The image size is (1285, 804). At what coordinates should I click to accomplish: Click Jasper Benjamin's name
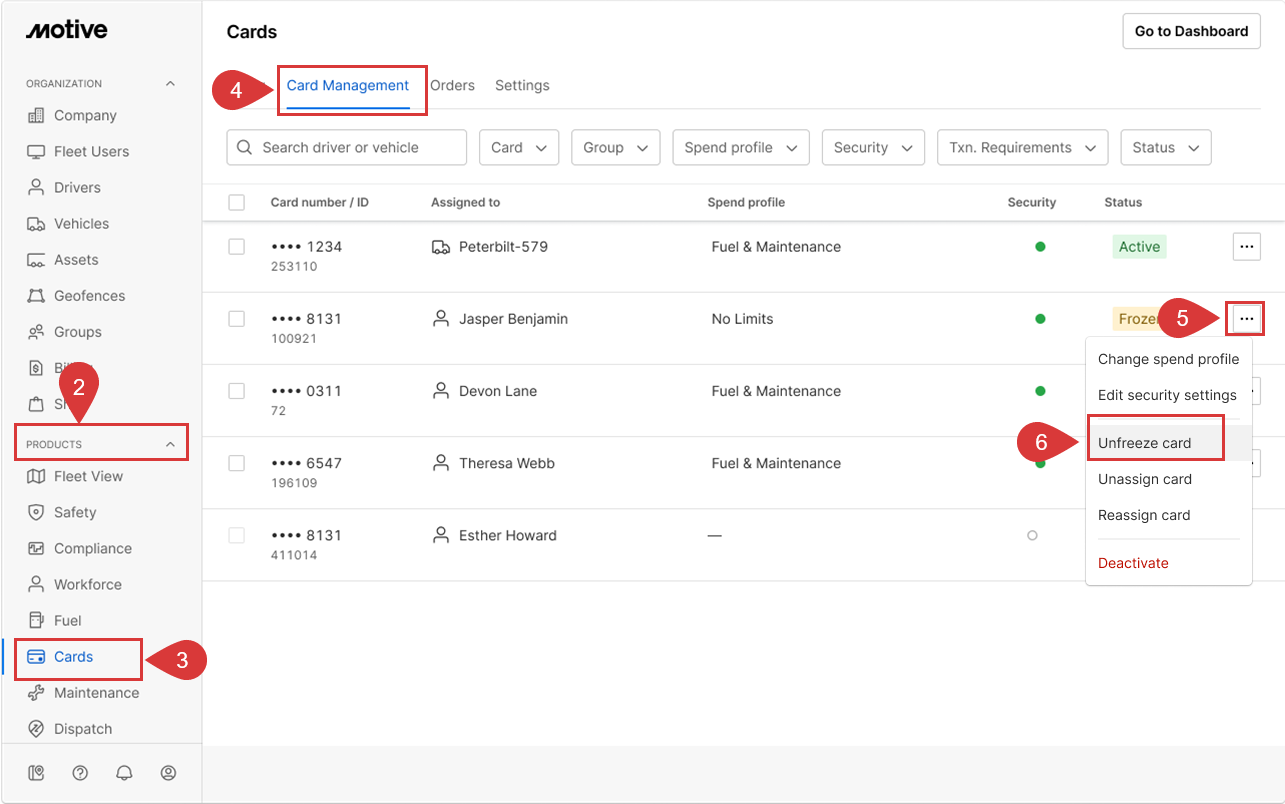[x=513, y=319]
